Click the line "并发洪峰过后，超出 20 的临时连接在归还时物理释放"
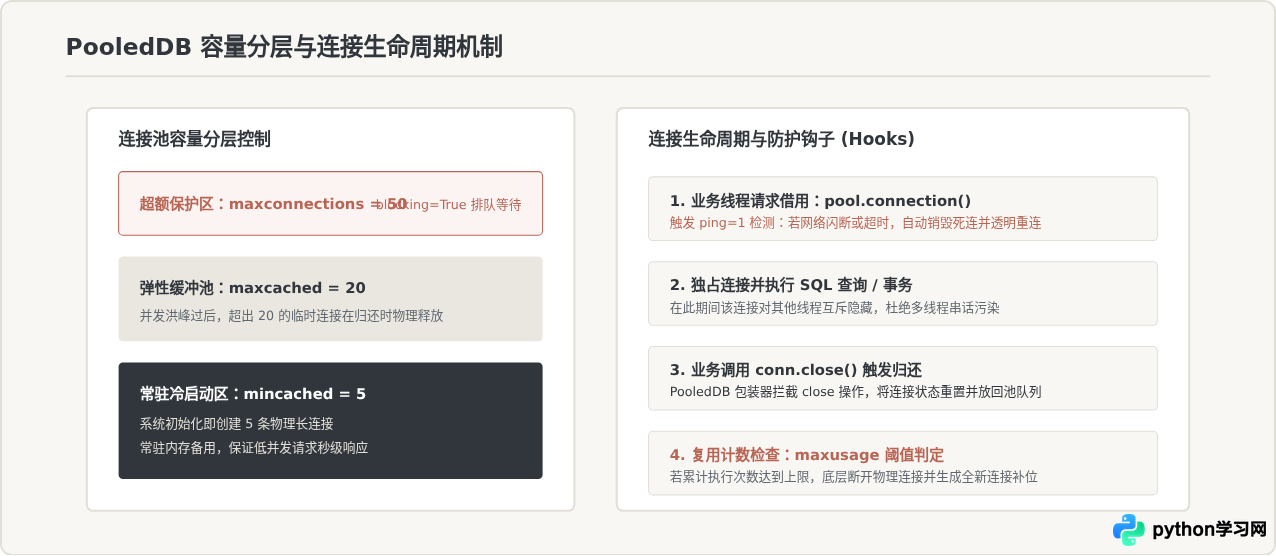 tap(291, 315)
